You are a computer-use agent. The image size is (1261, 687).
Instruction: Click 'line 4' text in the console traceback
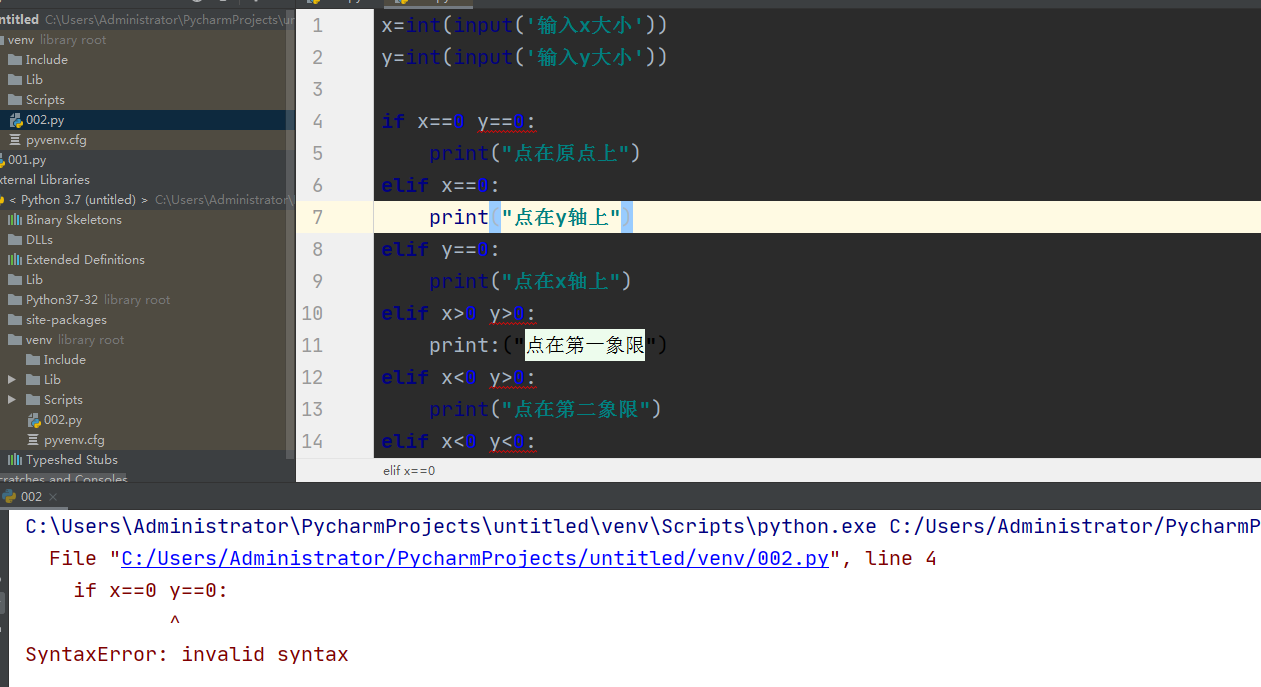point(901,558)
